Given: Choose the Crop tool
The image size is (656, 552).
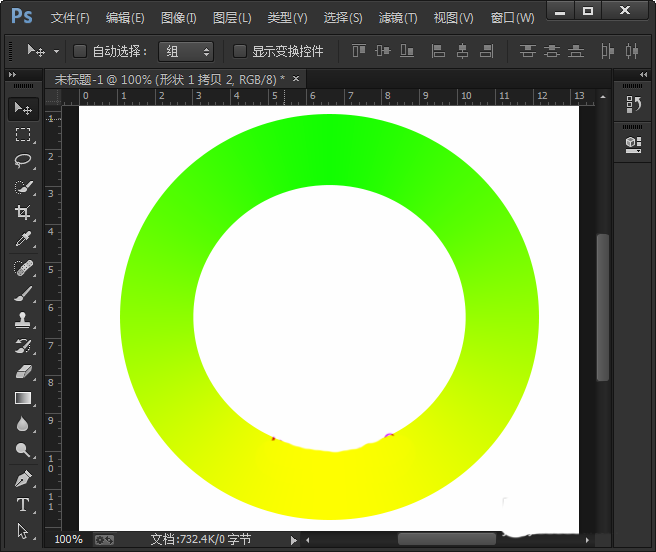Looking at the screenshot, I should tap(23, 212).
